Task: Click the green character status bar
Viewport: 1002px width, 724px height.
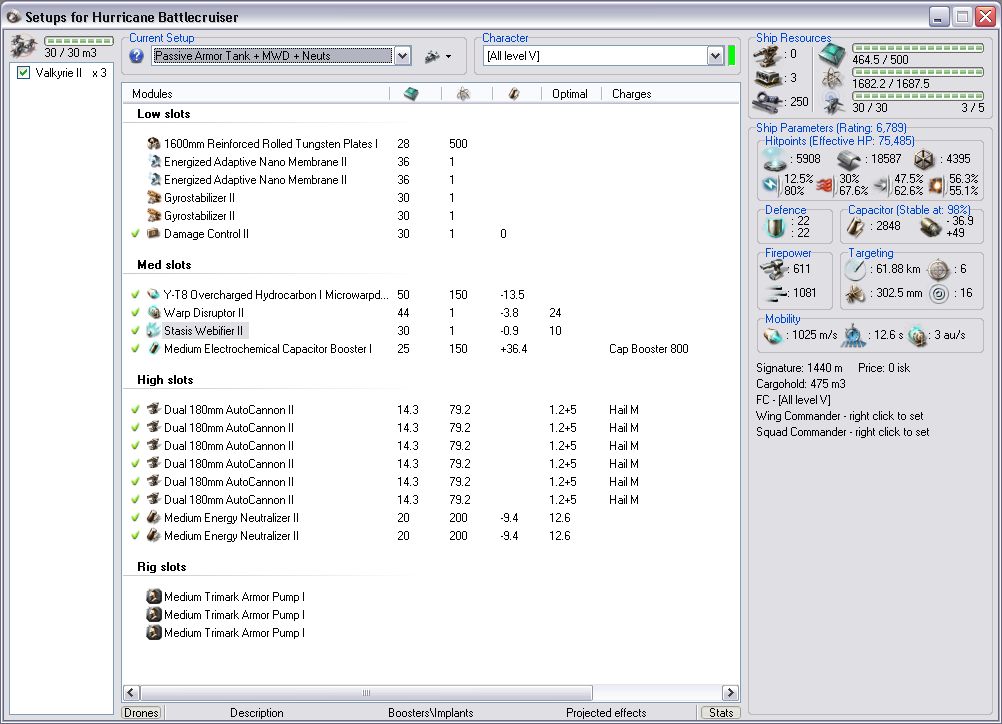Action: tap(731, 56)
